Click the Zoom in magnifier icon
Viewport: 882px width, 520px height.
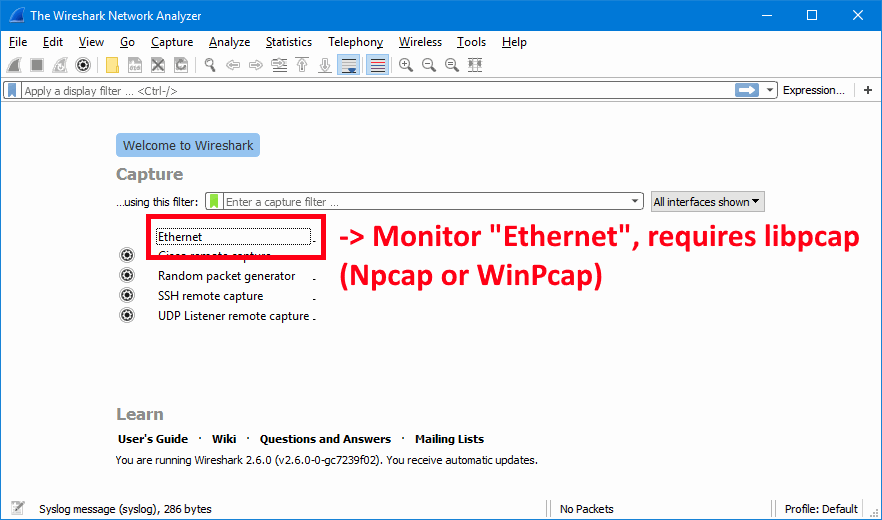(x=406, y=65)
